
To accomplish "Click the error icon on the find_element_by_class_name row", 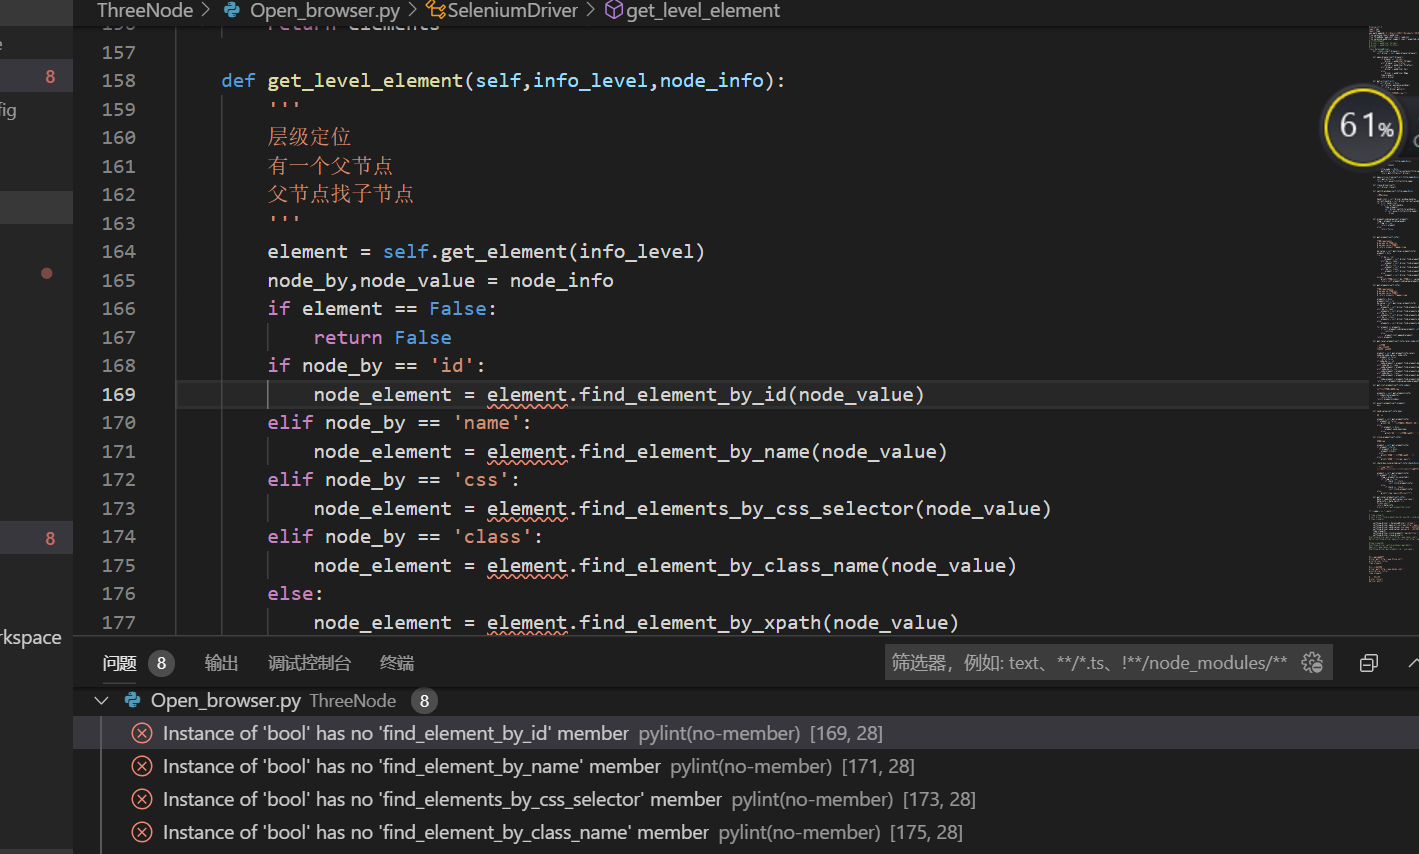I will 142,832.
